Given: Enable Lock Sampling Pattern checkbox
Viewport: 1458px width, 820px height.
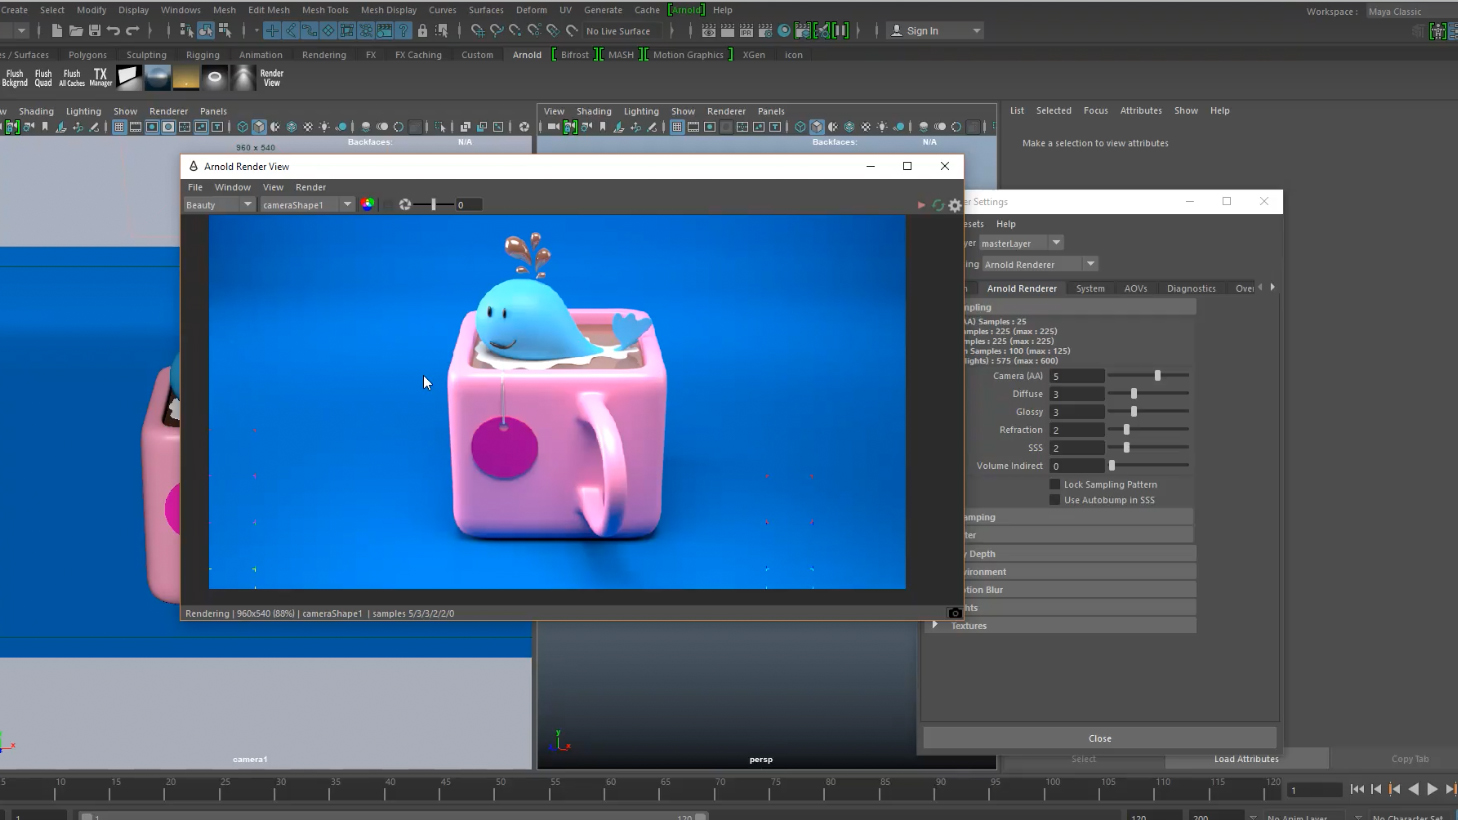Looking at the screenshot, I should click(1054, 484).
